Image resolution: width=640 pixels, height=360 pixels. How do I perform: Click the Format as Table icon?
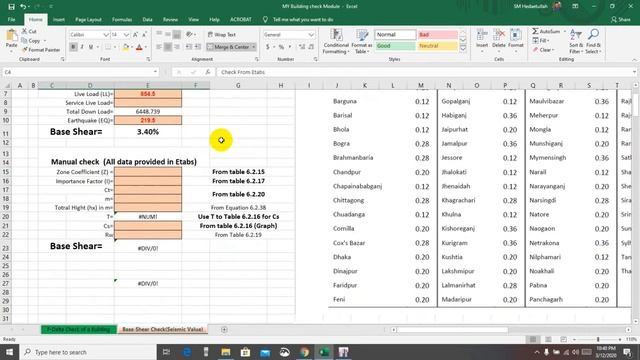361,35
